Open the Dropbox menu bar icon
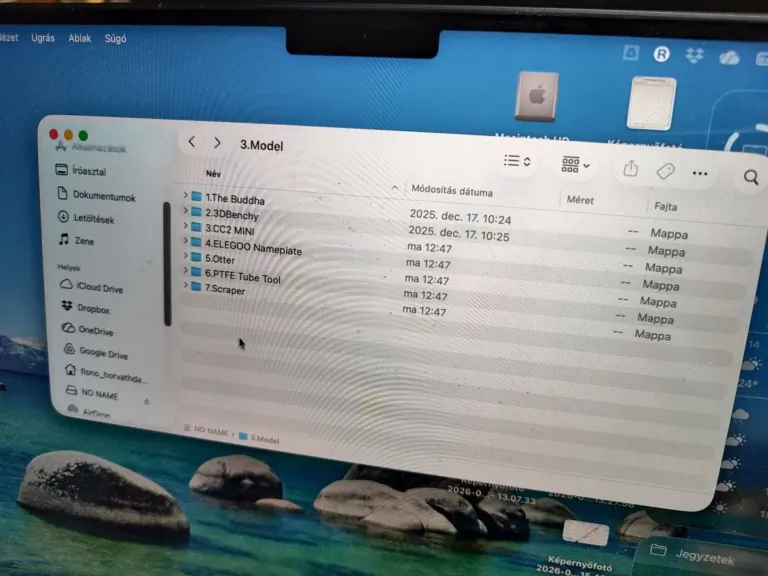The image size is (768, 576). [x=694, y=55]
